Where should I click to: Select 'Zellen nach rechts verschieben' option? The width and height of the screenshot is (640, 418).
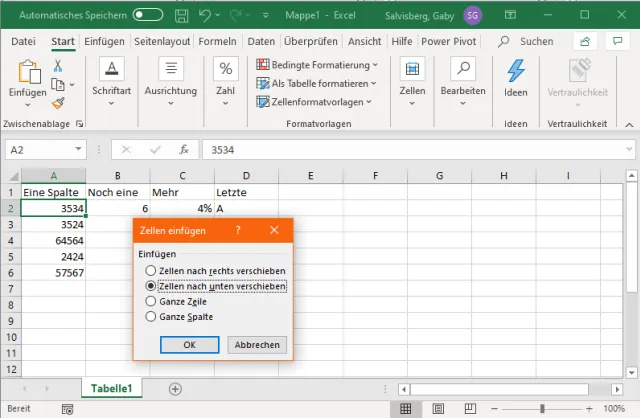151,271
